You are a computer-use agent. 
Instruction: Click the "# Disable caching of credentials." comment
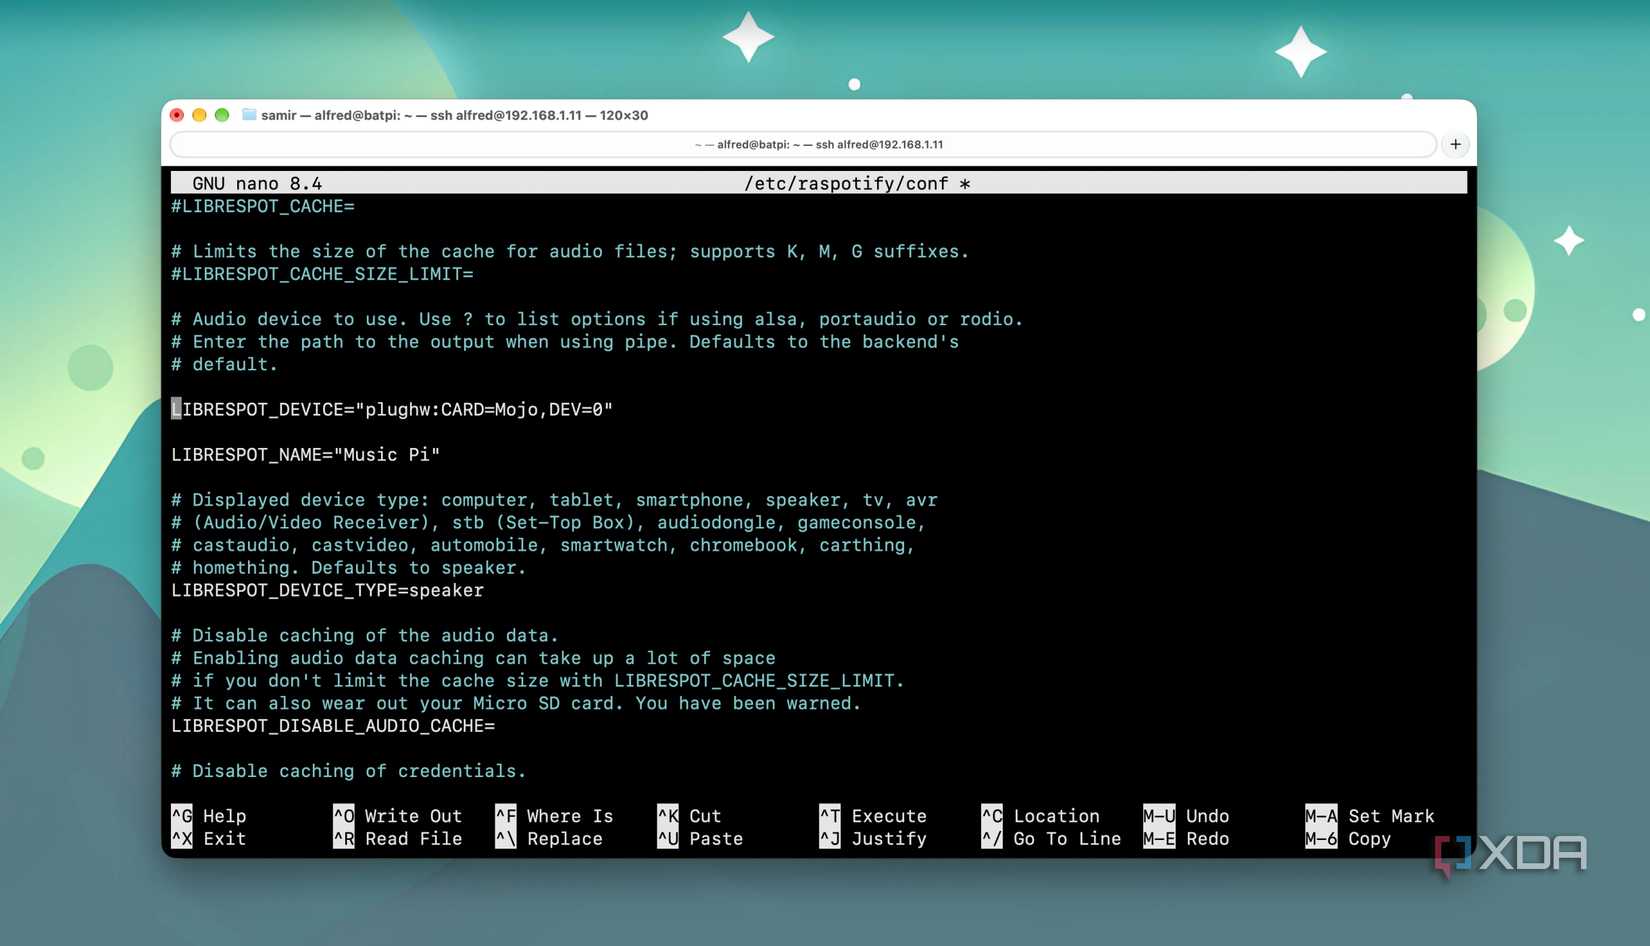tap(349, 771)
